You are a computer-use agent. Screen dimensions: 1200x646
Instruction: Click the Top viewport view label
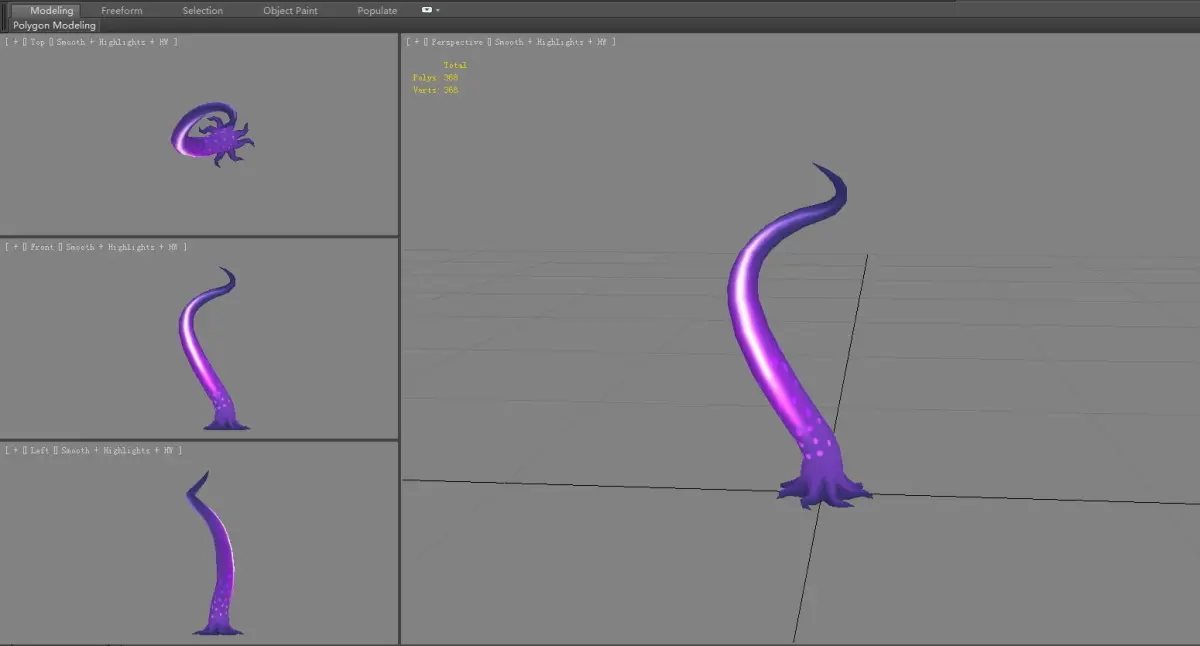(38, 42)
